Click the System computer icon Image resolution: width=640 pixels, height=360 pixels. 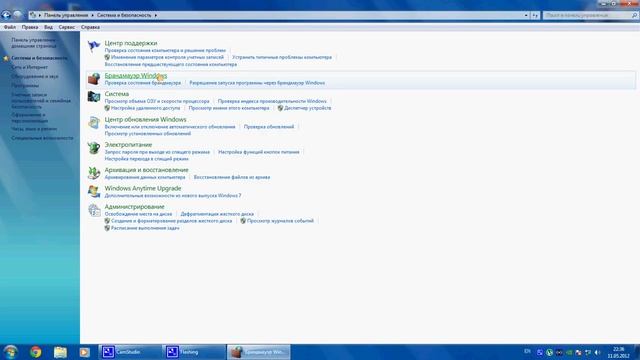point(93,97)
